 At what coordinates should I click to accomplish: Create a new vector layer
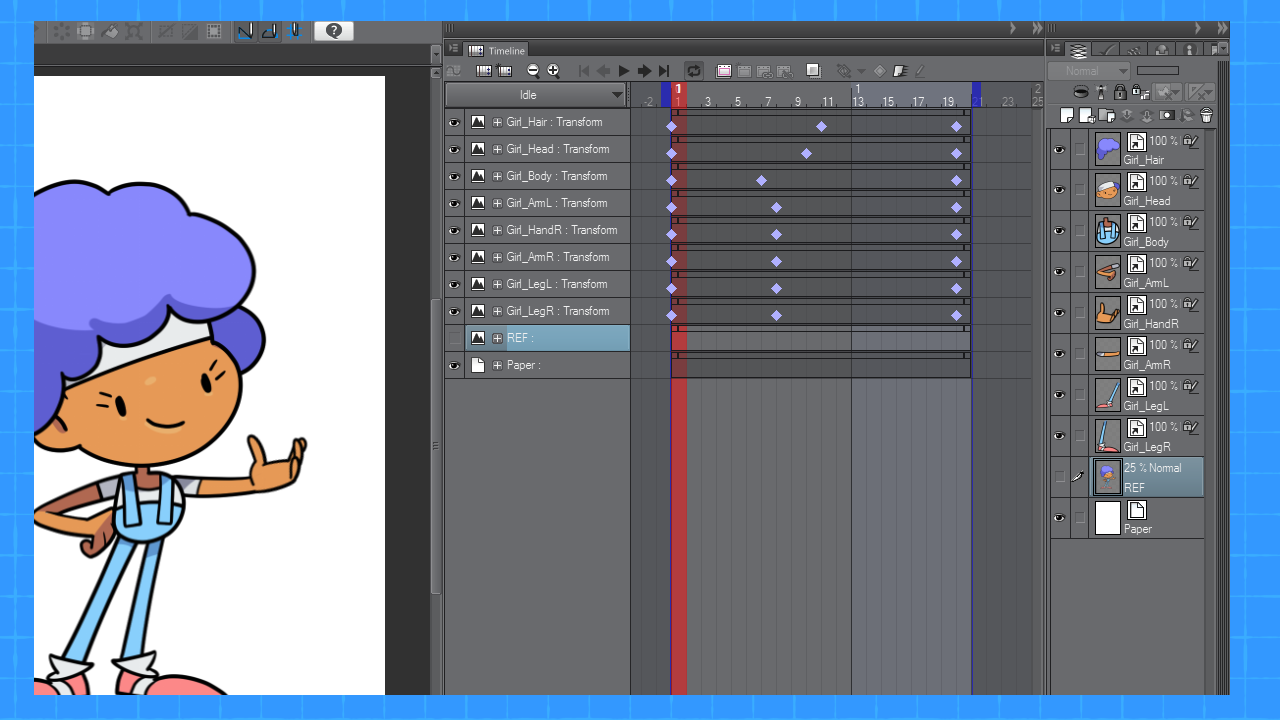click(1086, 115)
